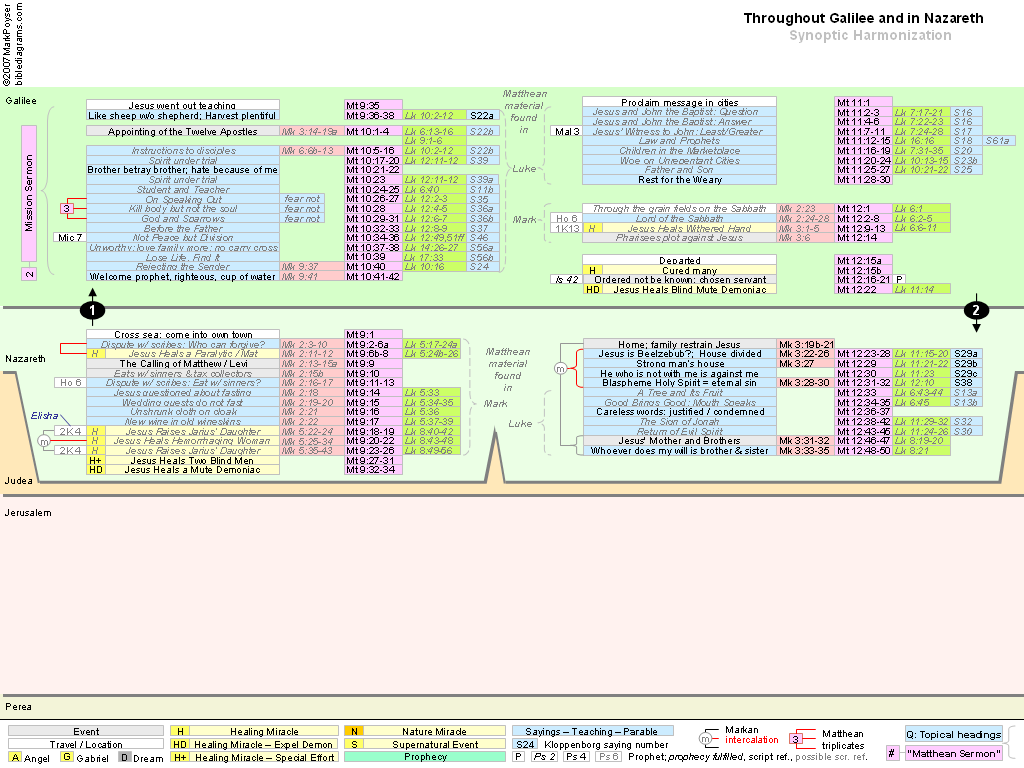
Task: Click the A Angel badge in the legend
Action: pos(16,758)
